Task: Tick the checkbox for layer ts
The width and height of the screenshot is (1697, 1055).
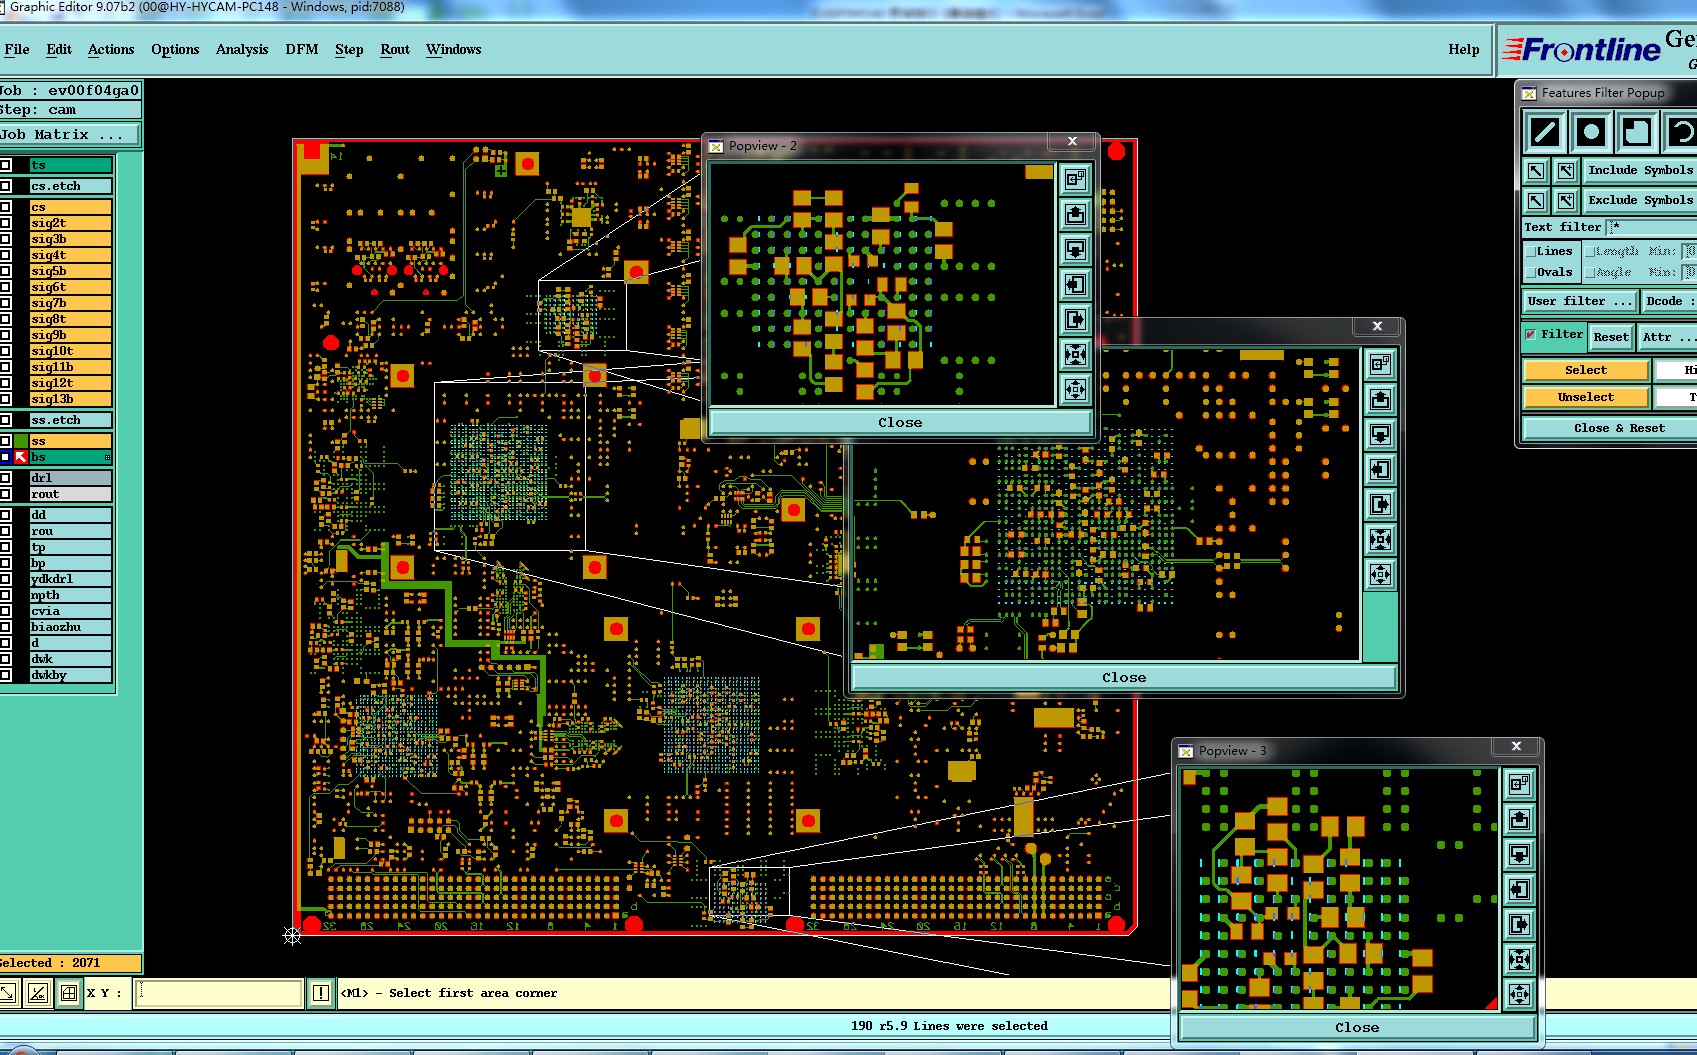Action: pos(5,165)
